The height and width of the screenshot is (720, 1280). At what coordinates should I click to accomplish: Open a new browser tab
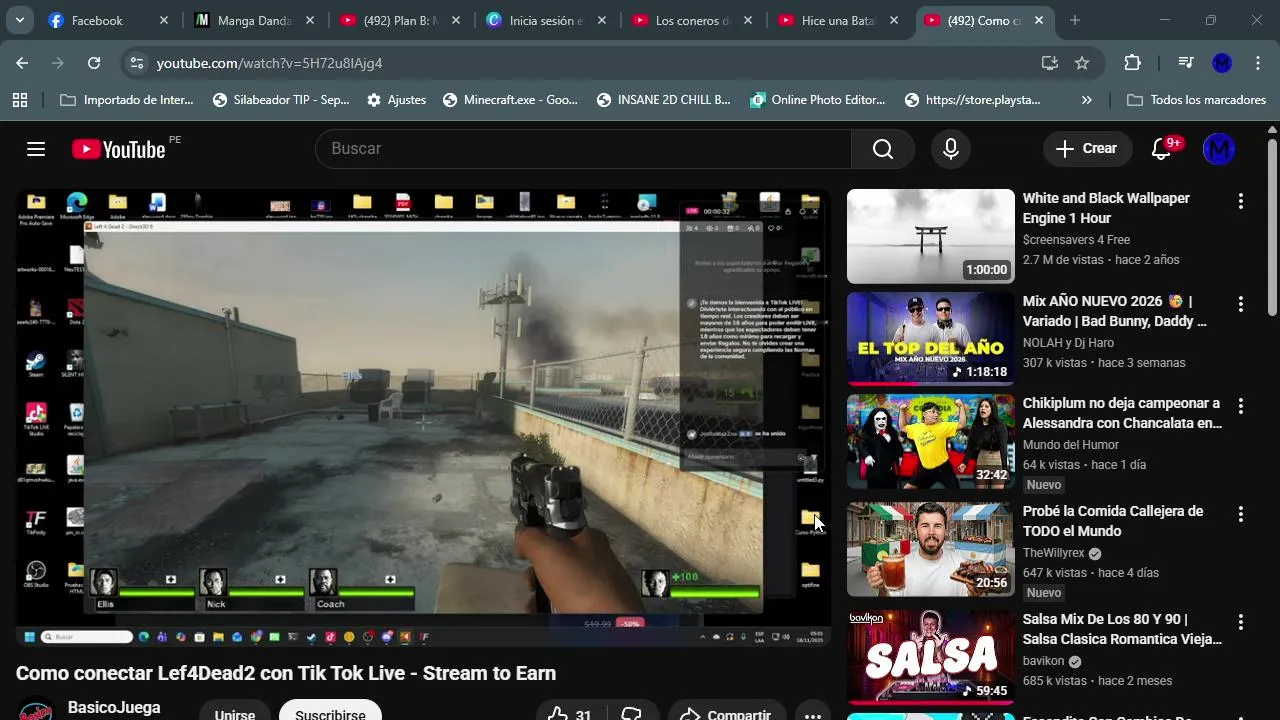1075,20
